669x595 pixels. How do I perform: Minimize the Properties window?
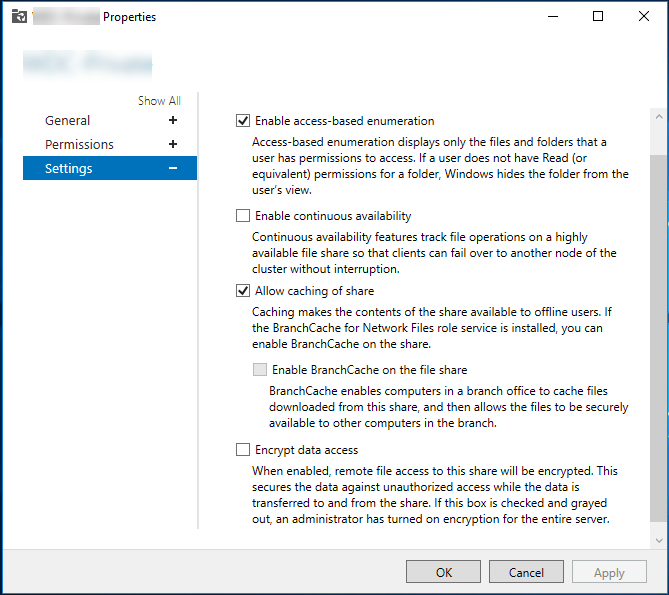pos(552,17)
